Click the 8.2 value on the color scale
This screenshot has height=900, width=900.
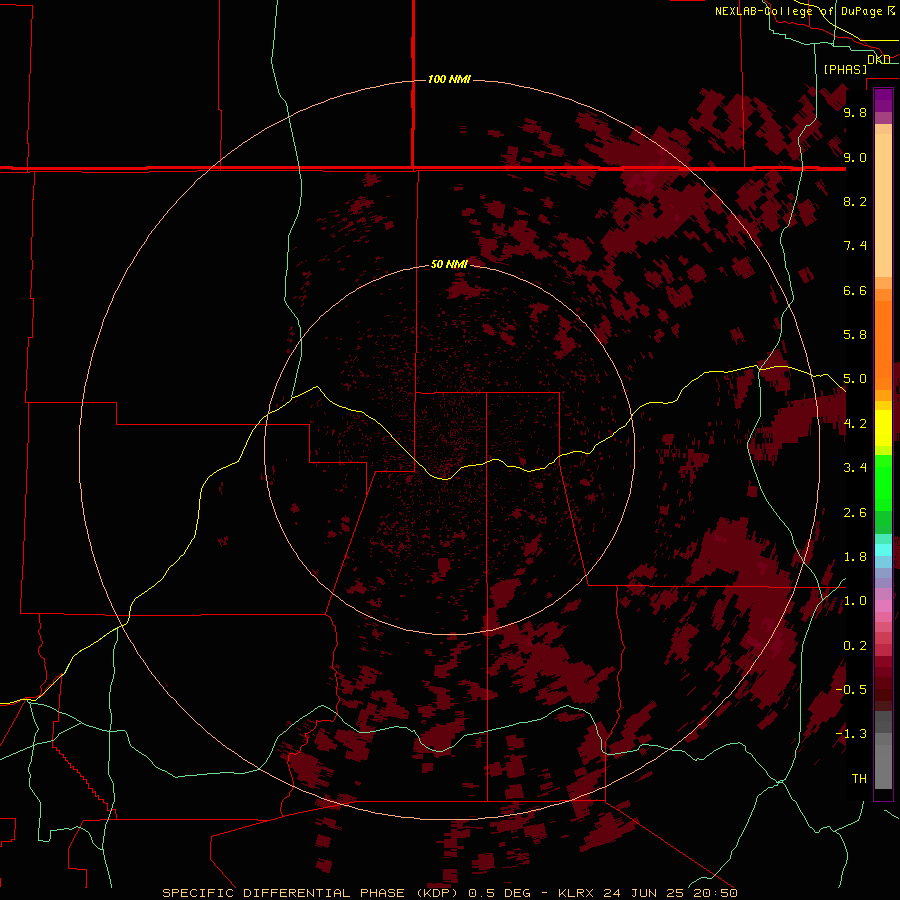(855, 201)
